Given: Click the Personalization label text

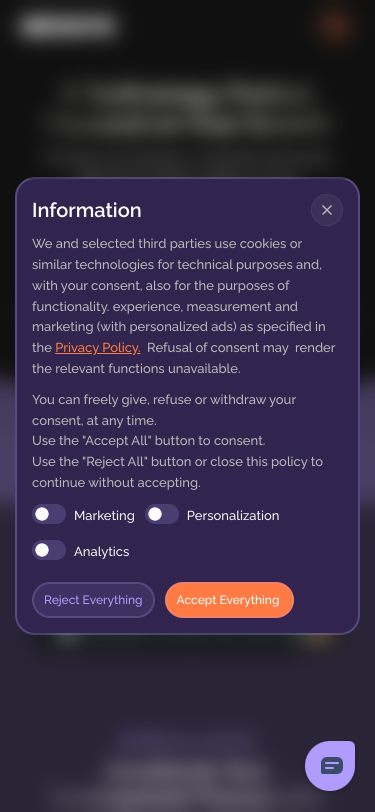Looking at the screenshot, I should pos(233,515).
